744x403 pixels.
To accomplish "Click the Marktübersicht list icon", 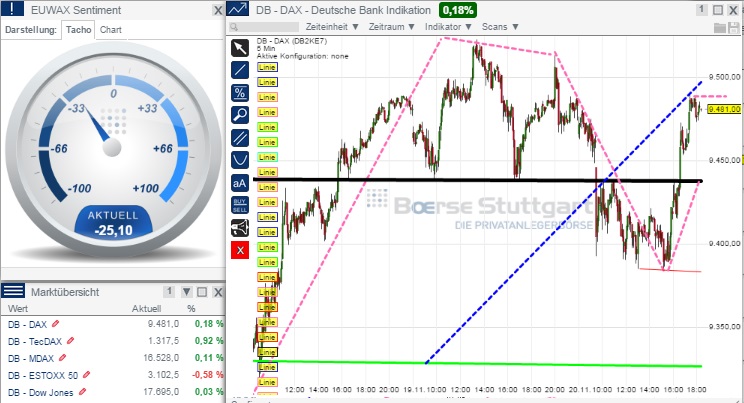I will pyautogui.click(x=13, y=291).
